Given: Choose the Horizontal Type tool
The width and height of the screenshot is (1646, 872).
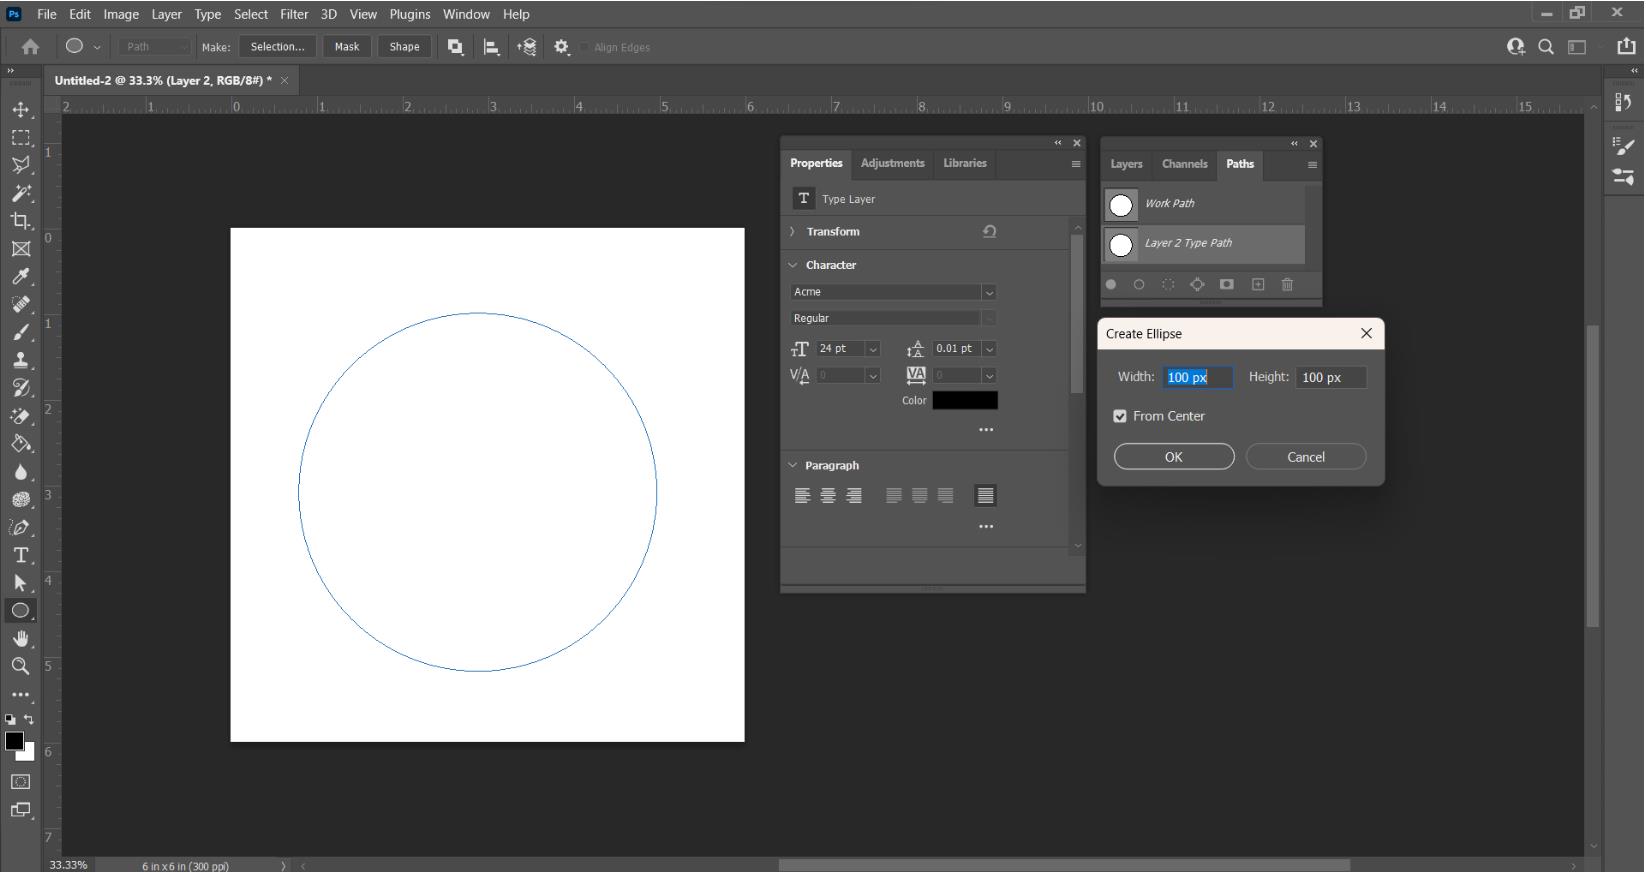Looking at the screenshot, I should [20, 555].
